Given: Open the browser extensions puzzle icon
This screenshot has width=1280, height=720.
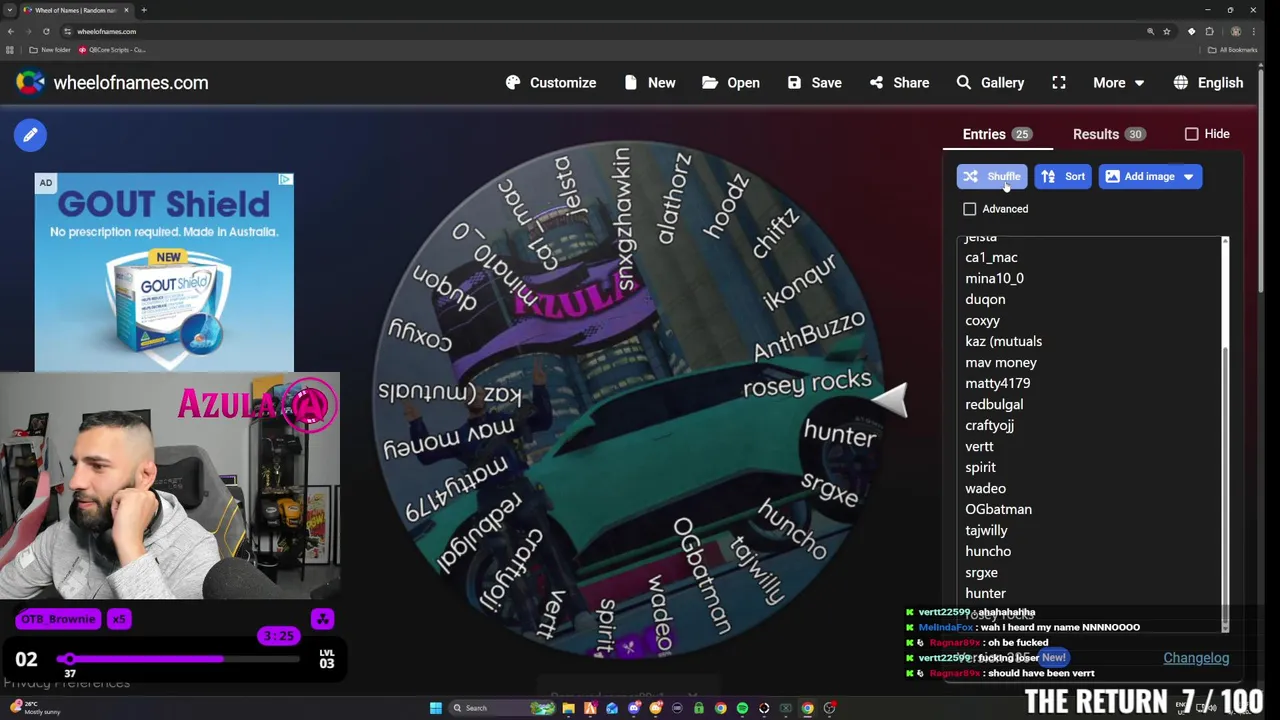Looking at the screenshot, I should point(1209,31).
